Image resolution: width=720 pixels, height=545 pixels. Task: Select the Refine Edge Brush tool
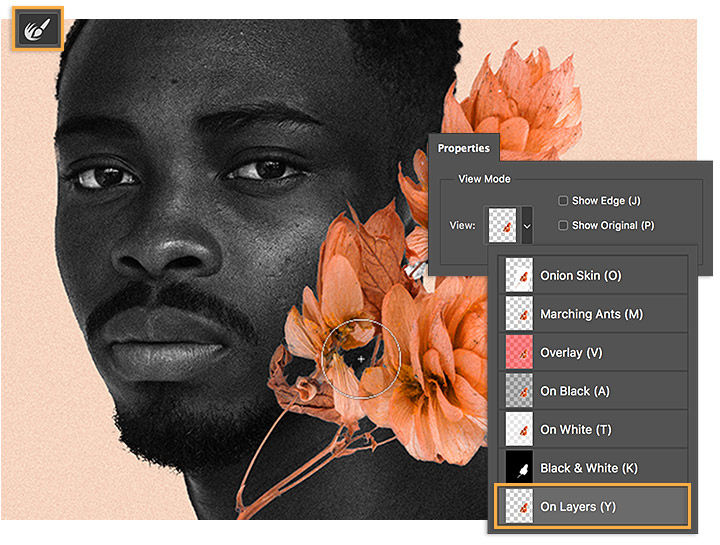(x=38, y=28)
